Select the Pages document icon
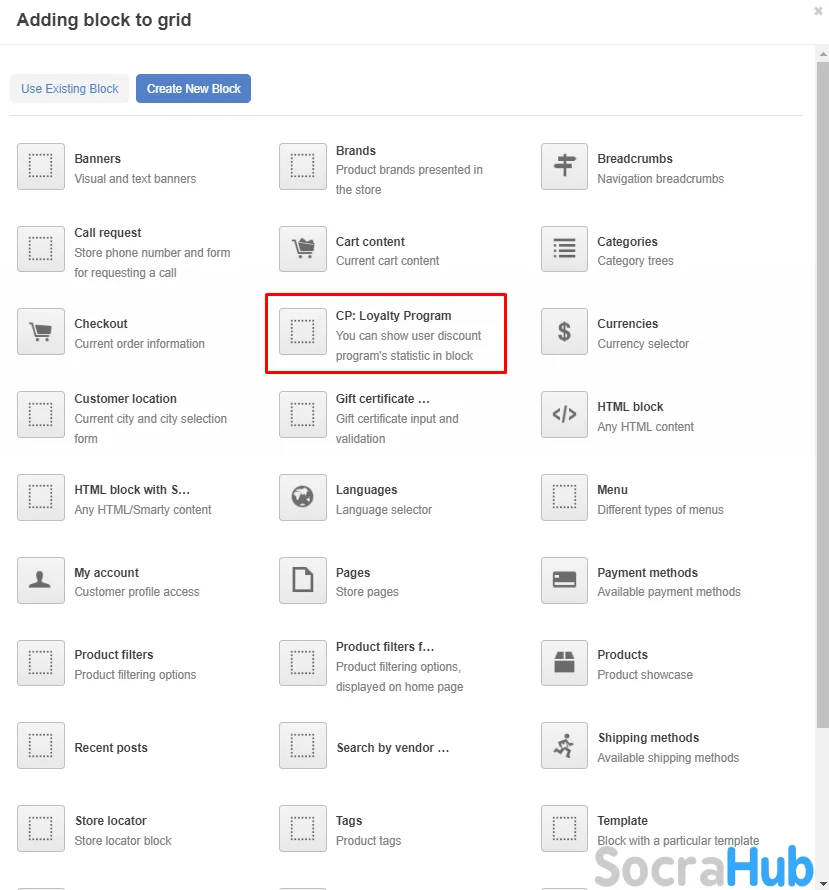This screenshot has width=829, height=890. 303,580
